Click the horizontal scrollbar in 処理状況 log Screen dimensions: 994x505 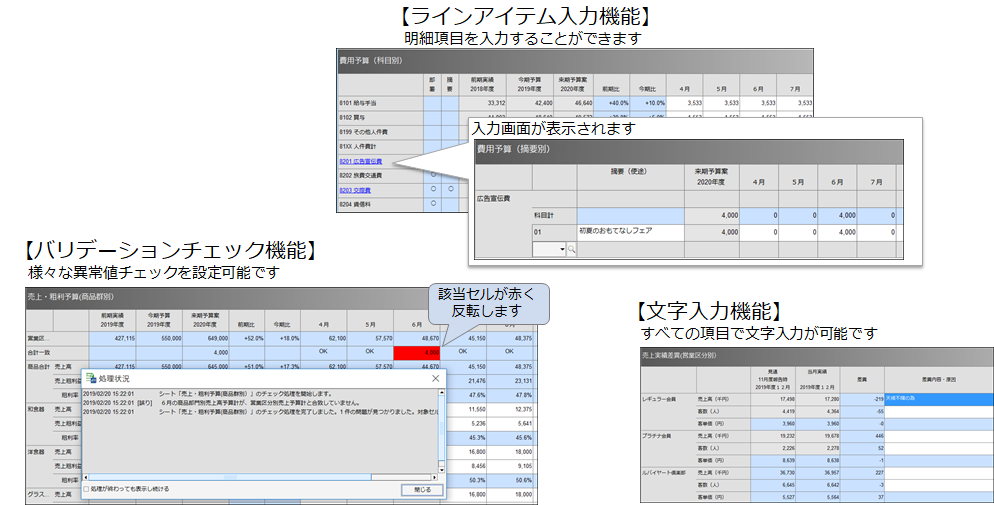tap(261, 477)
